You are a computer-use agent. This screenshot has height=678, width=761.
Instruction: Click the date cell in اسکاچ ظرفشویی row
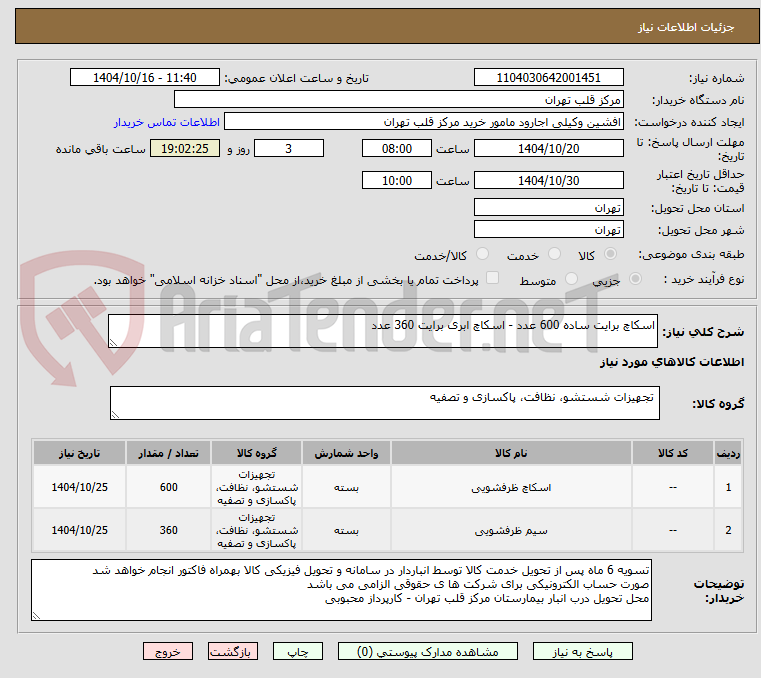click(x=80, y=487)
